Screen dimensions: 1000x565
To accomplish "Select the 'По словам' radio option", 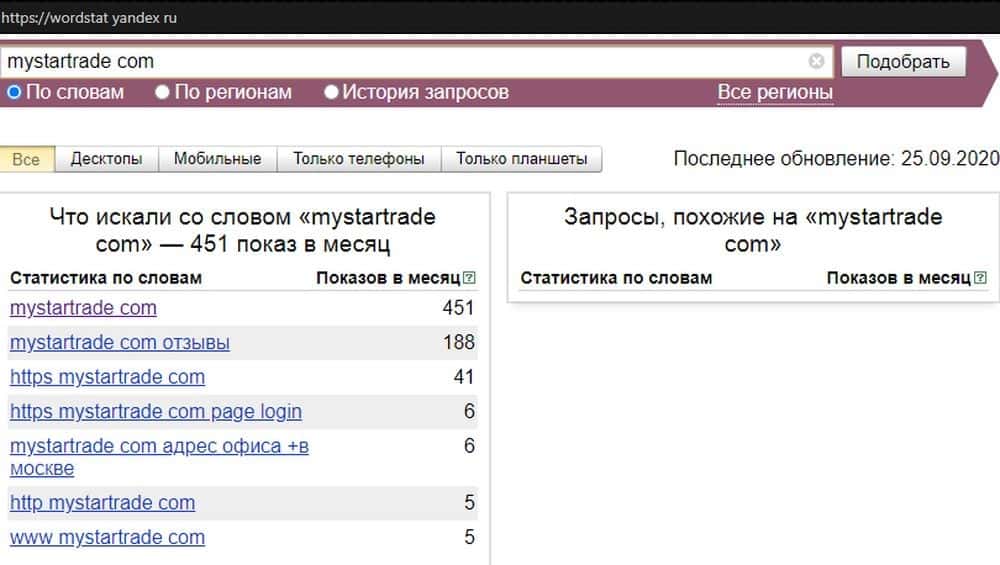I will [x=14, y=92].
